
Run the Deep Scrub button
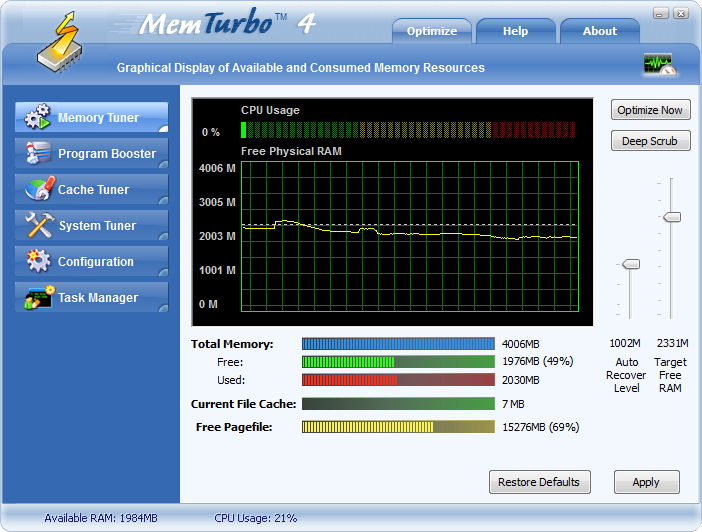(x=650, y=141)
